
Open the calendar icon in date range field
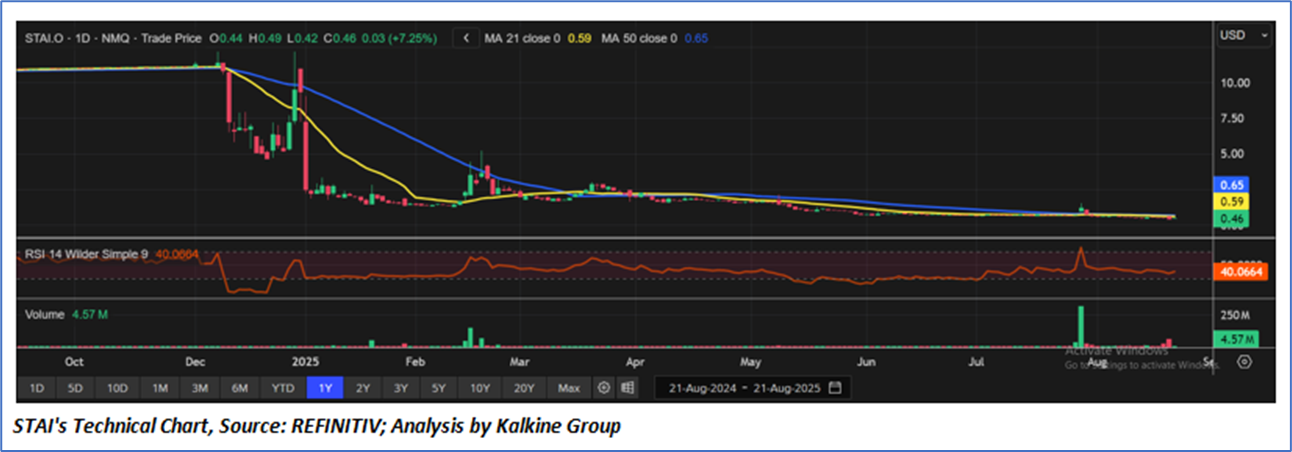(x=835, y=387)
